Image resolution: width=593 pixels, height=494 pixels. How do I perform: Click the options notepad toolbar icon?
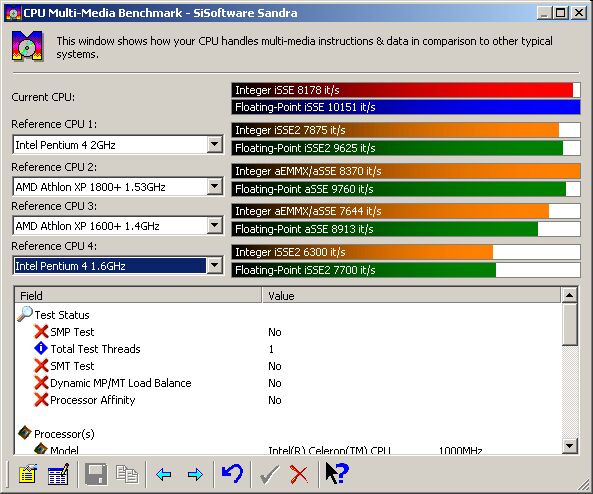28,474
